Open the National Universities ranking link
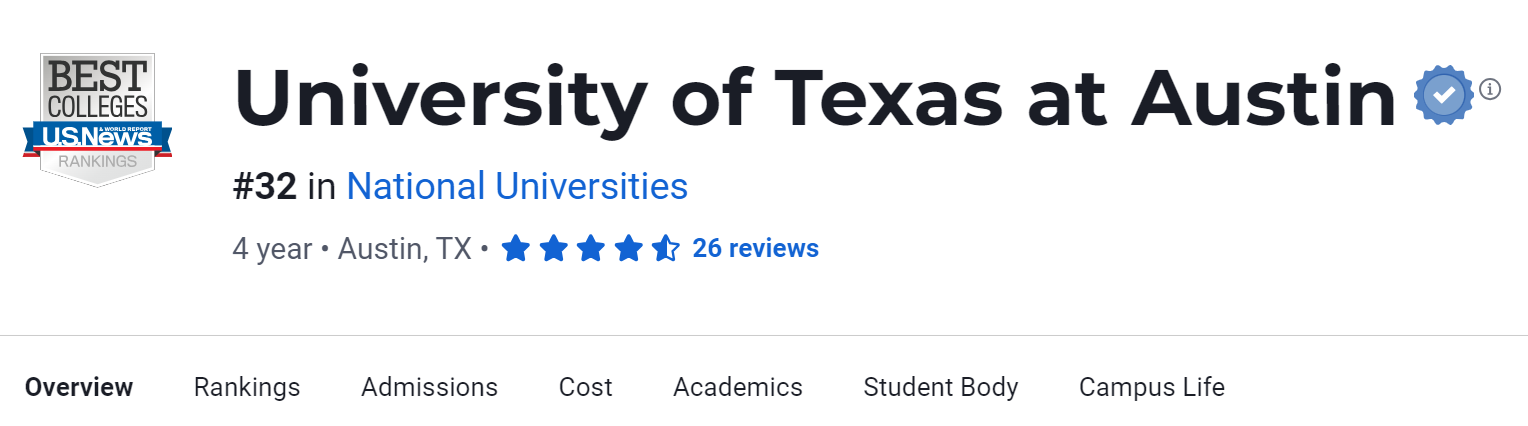 click(517, 187)
